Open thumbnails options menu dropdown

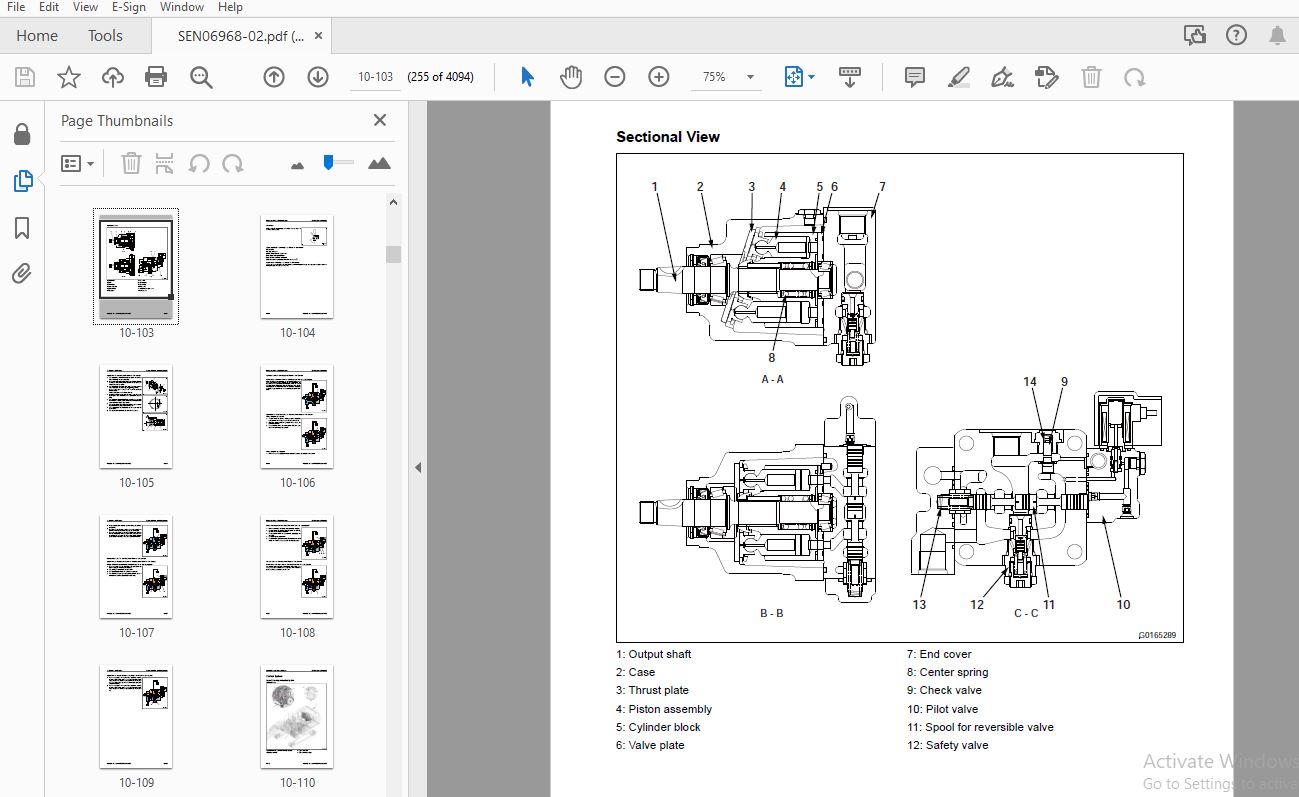(77, 163)
